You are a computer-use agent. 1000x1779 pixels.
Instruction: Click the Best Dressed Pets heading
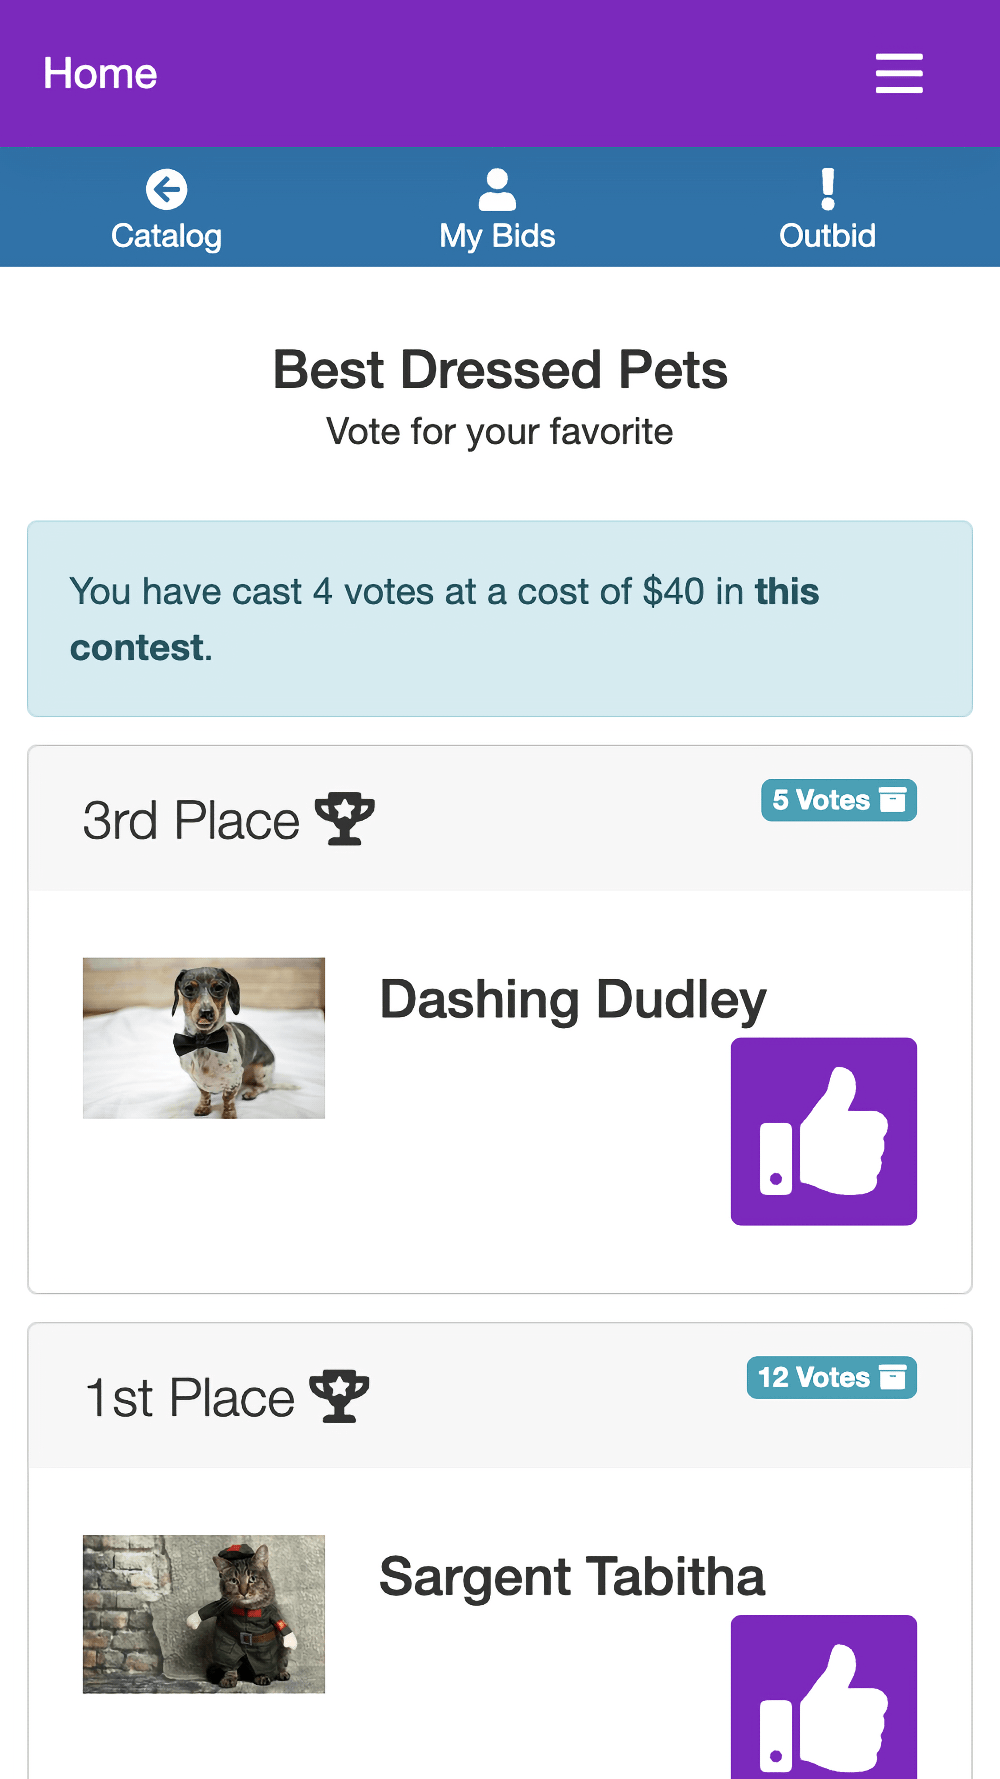pyautogui.click(x=500, y=370)
